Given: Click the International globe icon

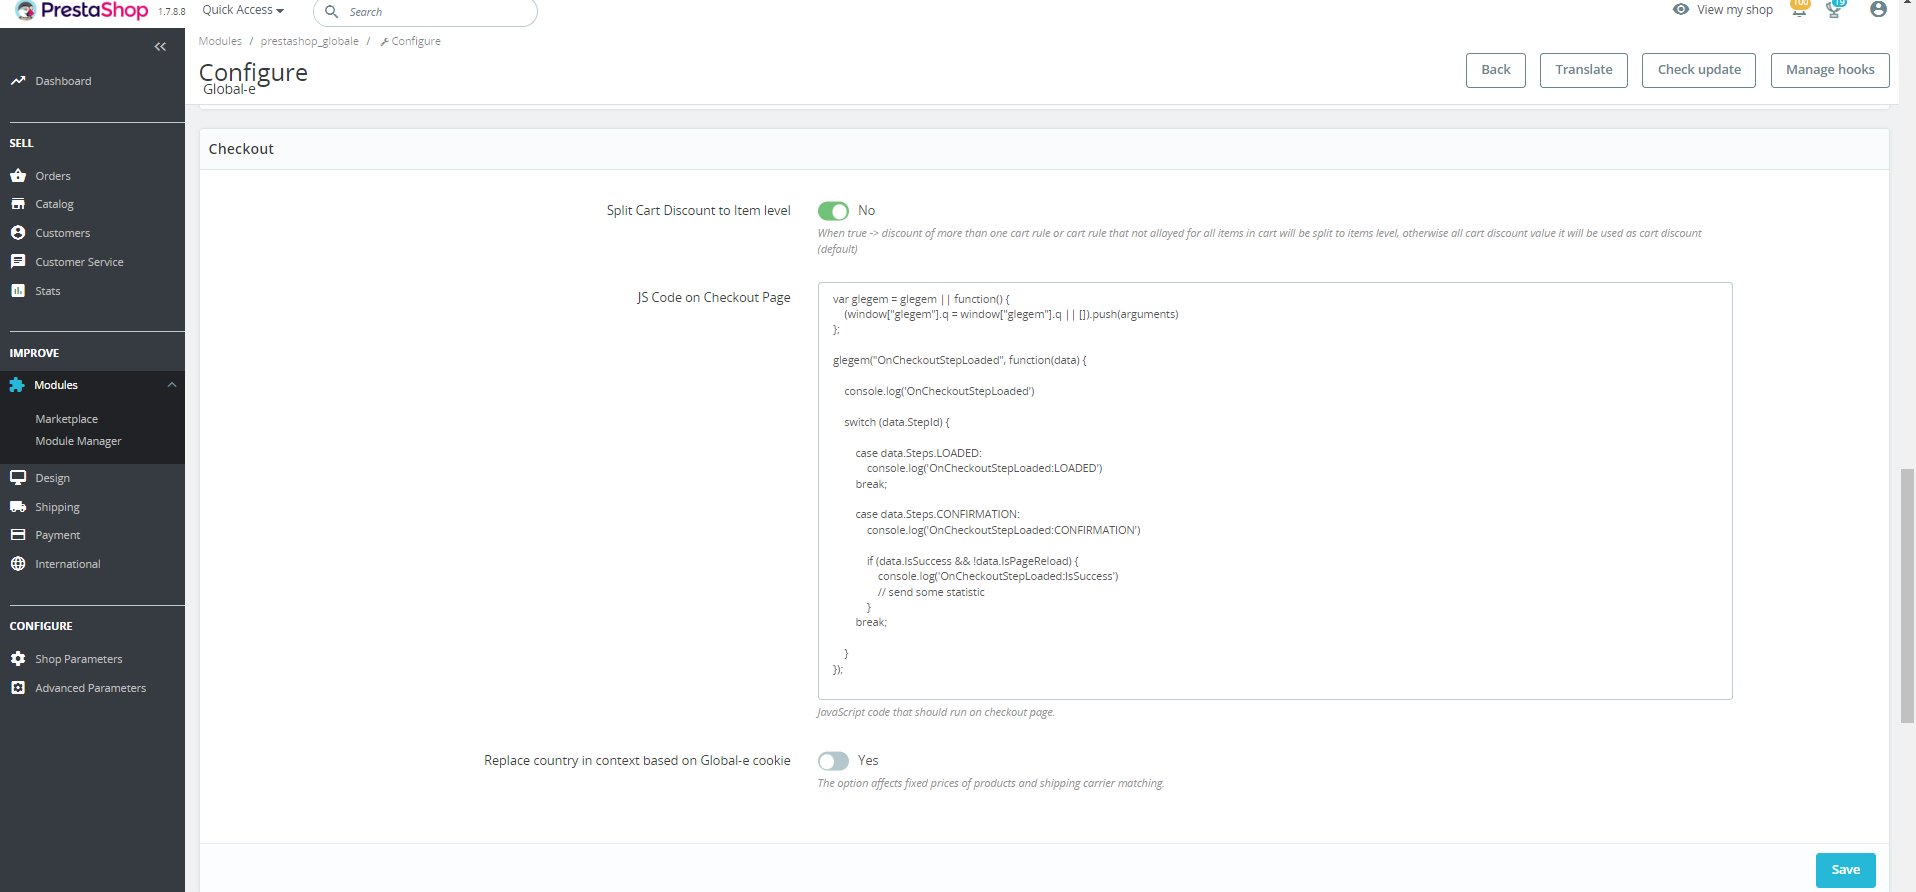Looking at the screenshot, I should coord(18,564).
